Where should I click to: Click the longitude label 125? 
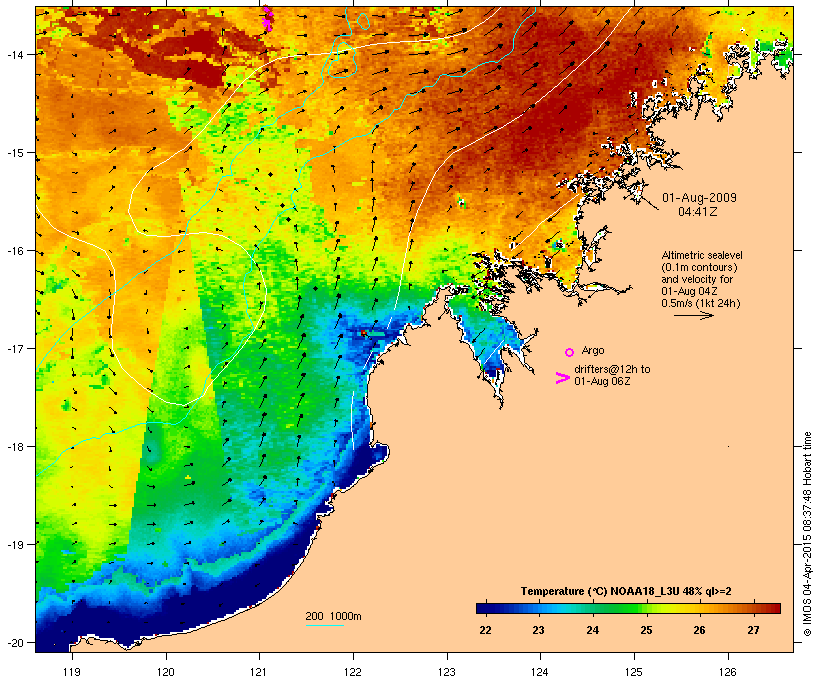pos(634,672)
